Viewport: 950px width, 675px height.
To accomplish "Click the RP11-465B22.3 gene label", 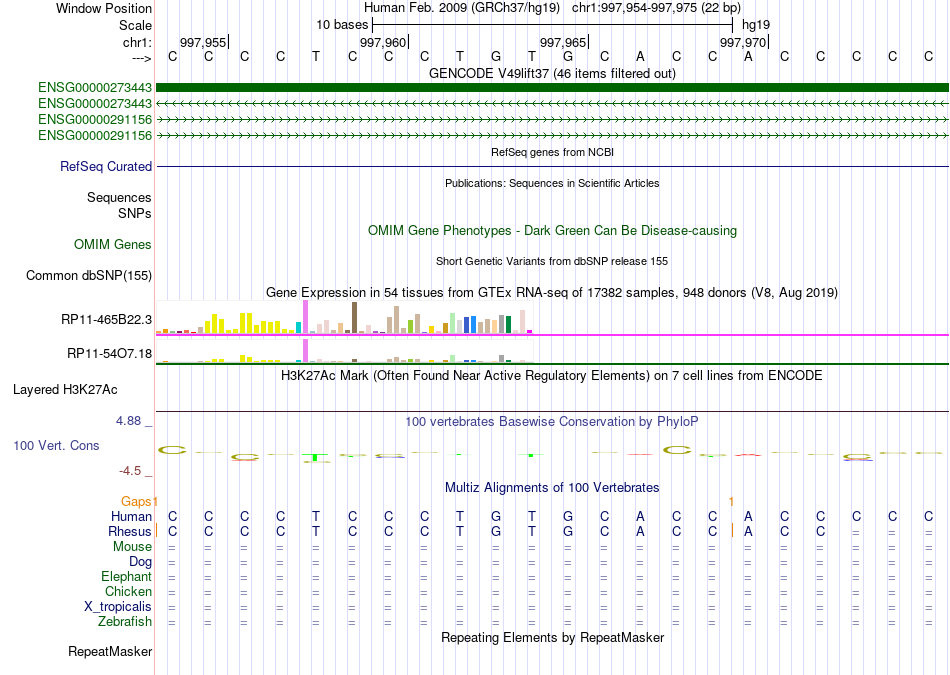I will (107, 319).
